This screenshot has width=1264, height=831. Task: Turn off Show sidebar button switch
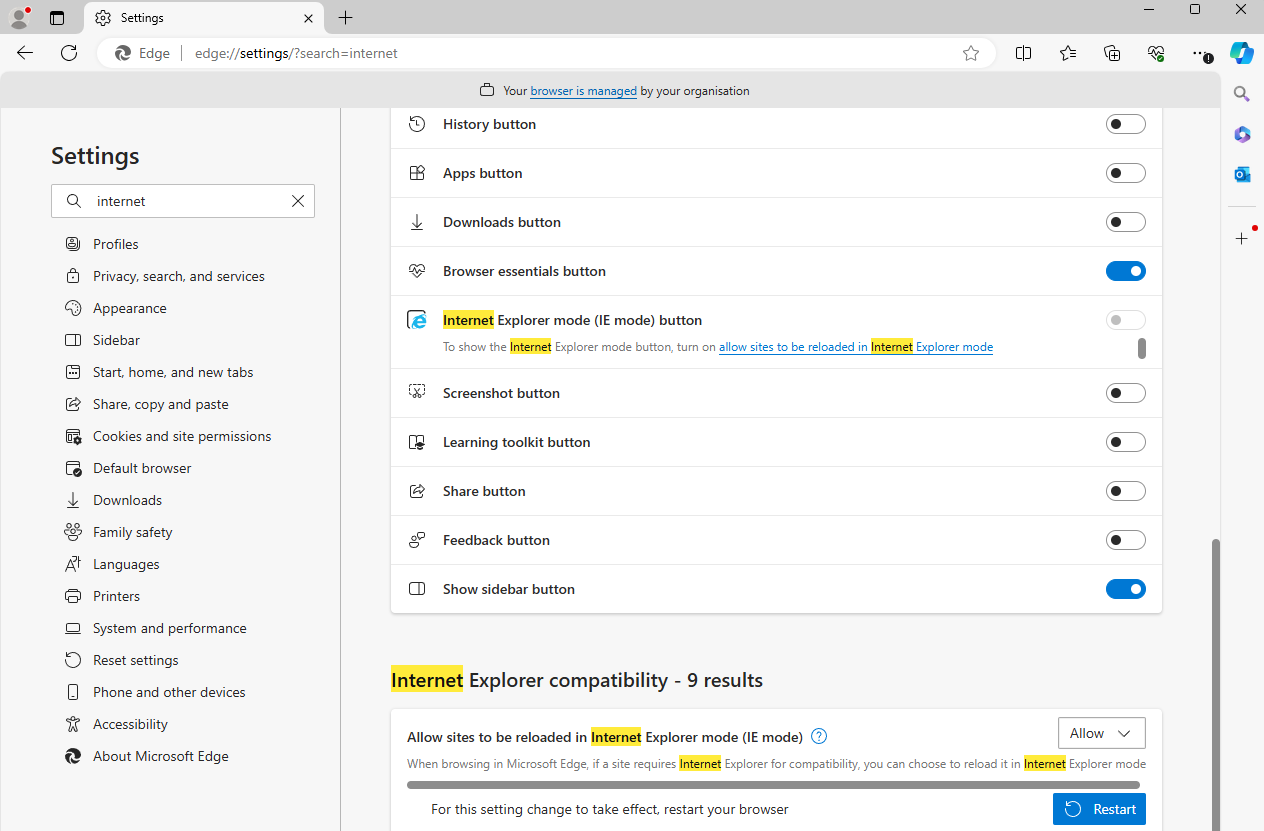click(1126, 589)
